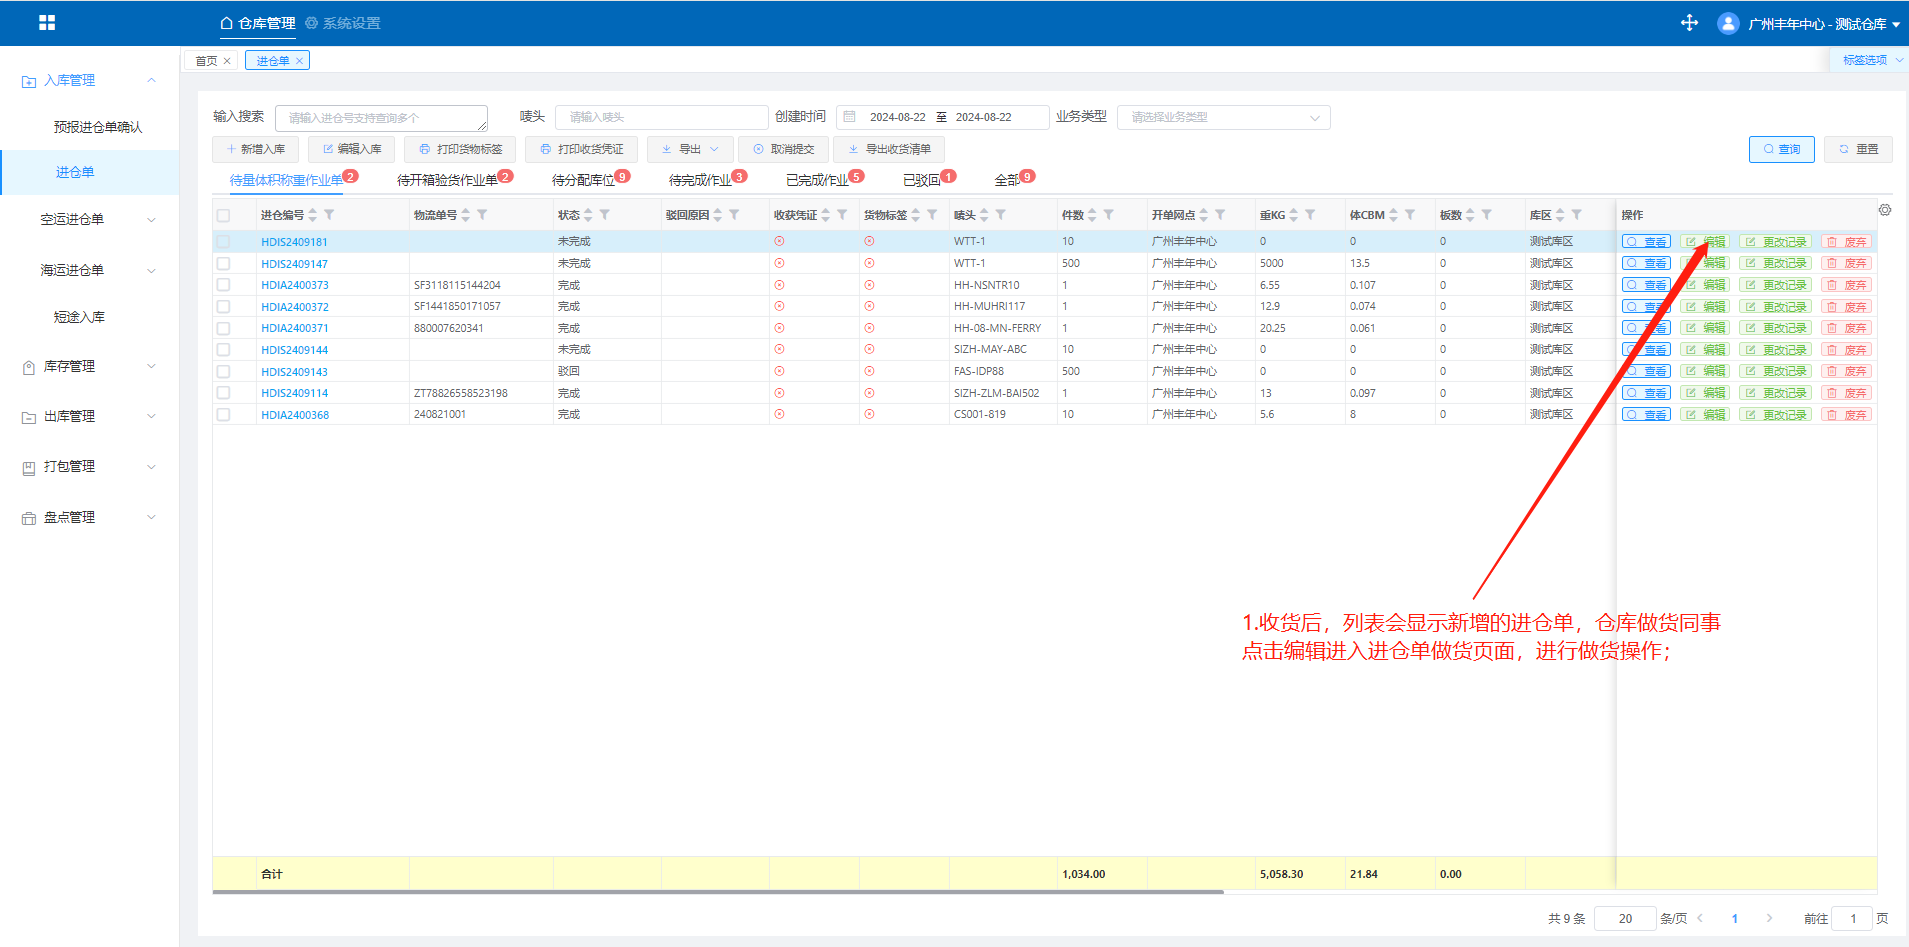Expand the 导出 dropdown button

(690, 149)
